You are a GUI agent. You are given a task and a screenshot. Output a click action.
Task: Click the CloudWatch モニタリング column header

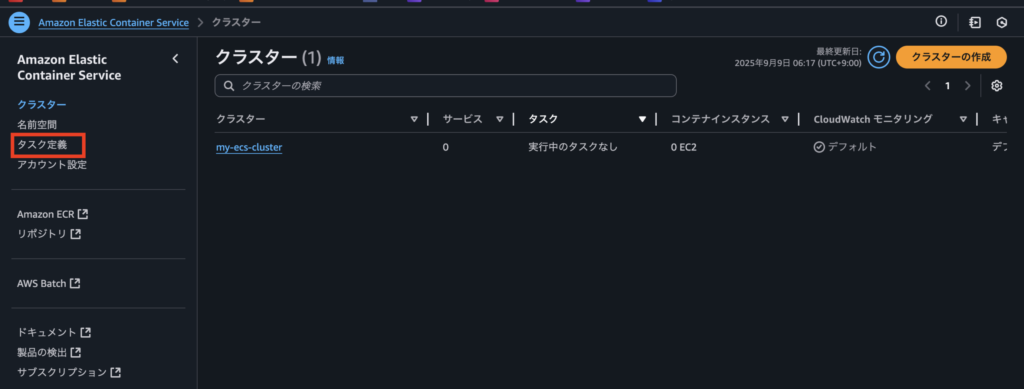point(872,119)
